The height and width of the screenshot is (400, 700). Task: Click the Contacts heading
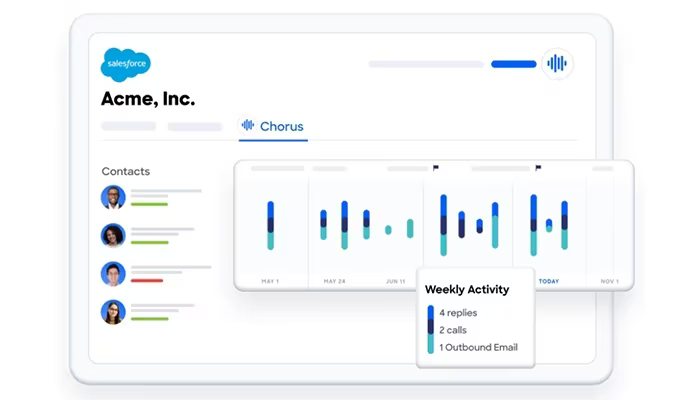pyautogui.click(x=125, y=171)
